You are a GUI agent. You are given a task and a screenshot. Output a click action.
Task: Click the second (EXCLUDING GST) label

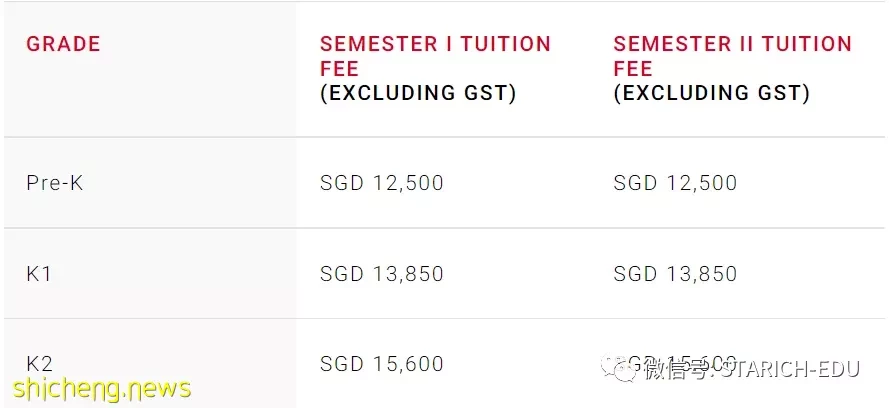click(712, 93)
